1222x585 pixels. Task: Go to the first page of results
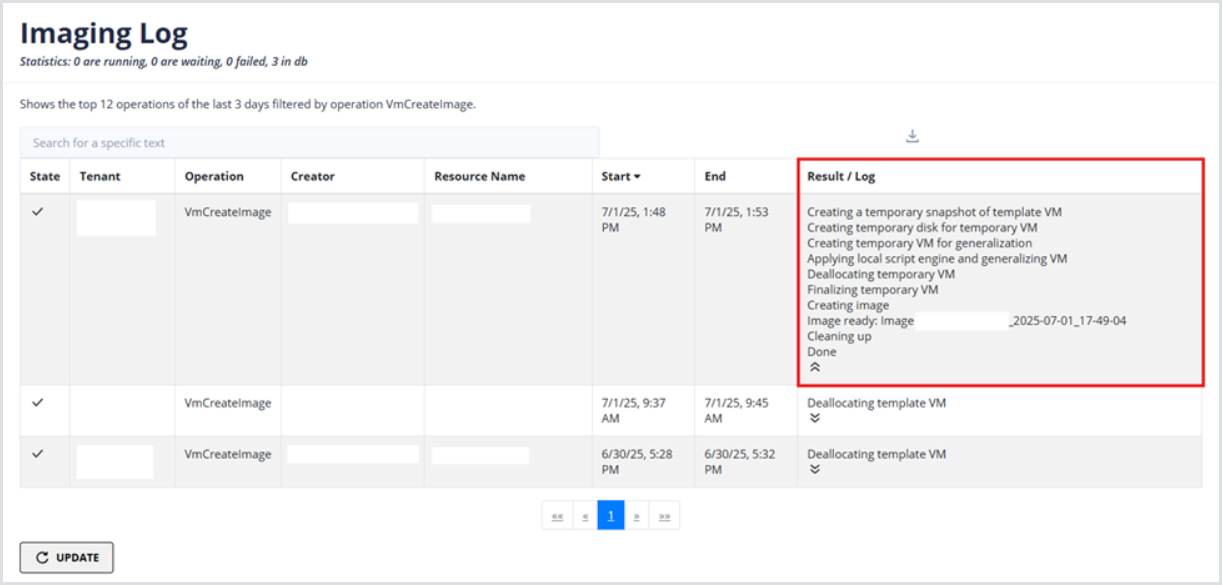click(557, 516)
